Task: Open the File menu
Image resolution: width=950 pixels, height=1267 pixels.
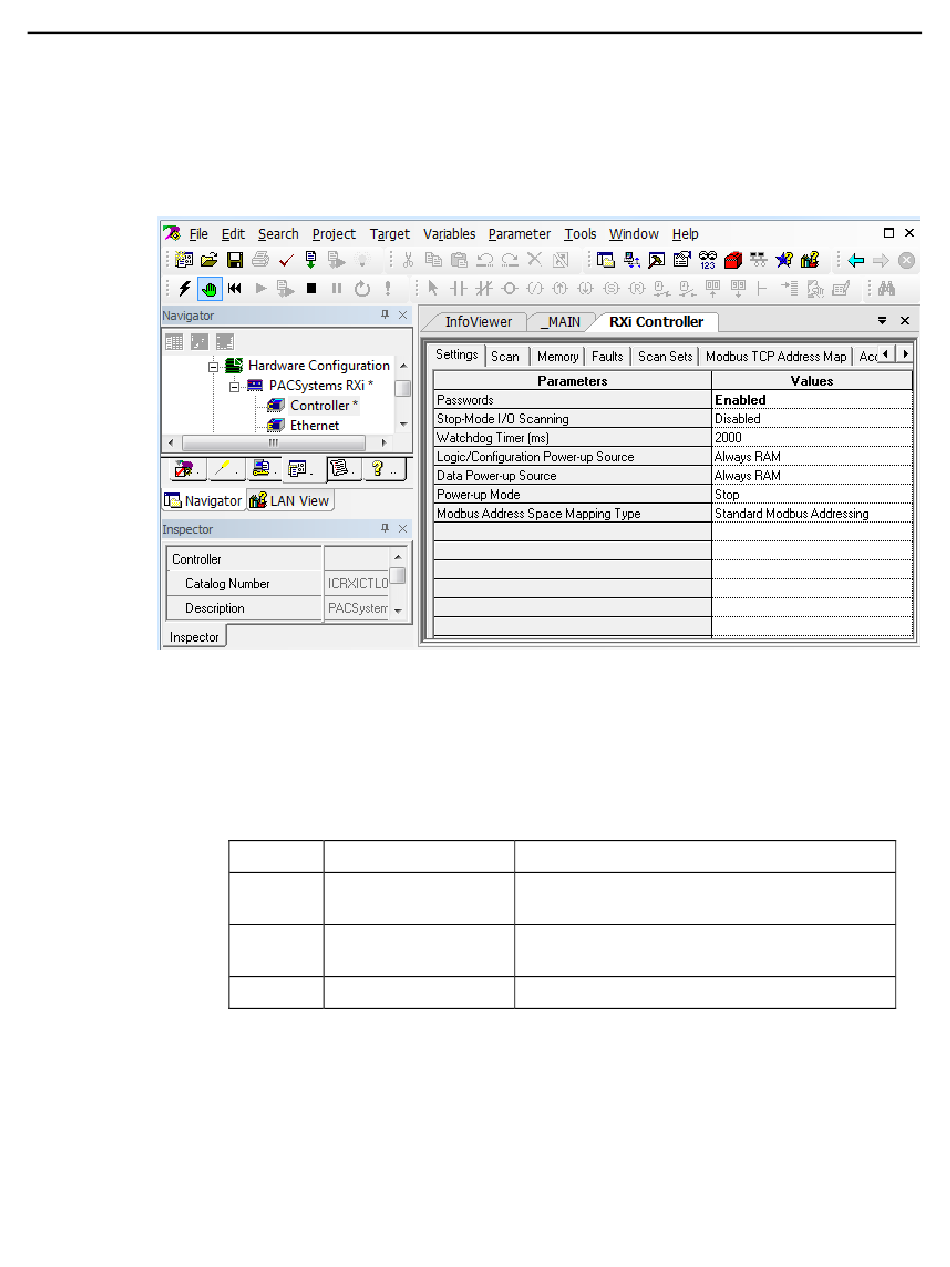Action: click(x=199, y=234)
